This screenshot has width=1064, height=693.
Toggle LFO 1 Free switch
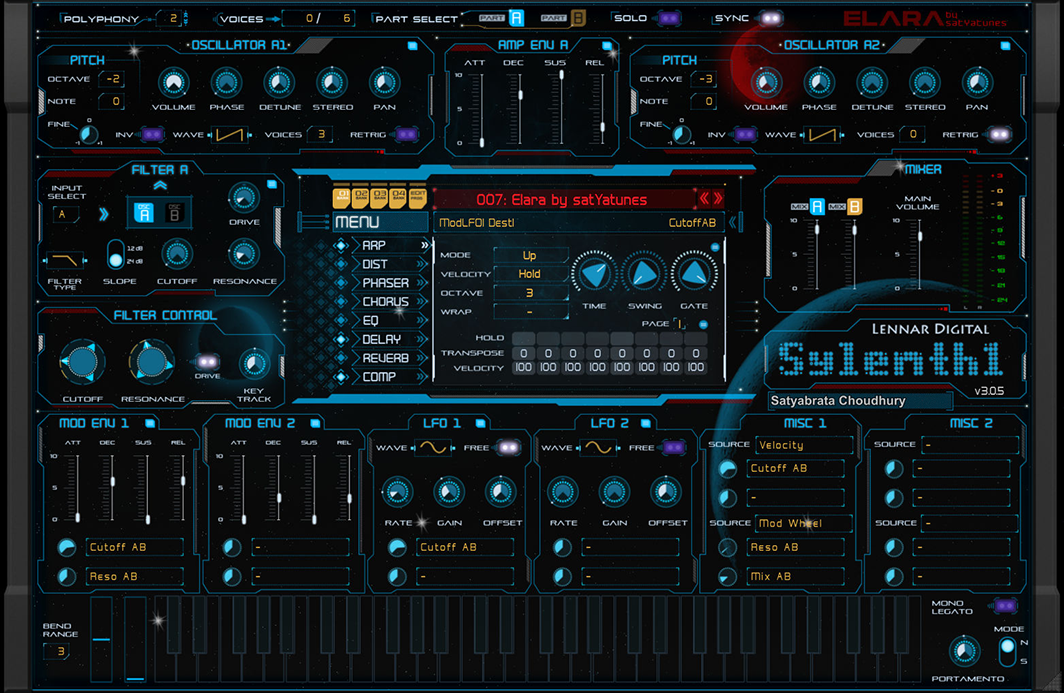(x=509, y=447)
